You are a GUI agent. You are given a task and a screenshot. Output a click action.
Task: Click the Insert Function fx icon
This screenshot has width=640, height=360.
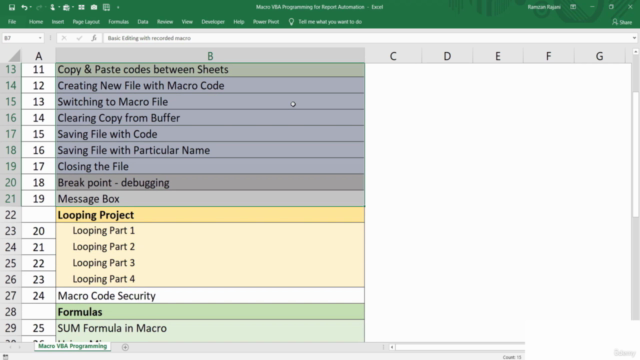(94, 38)
